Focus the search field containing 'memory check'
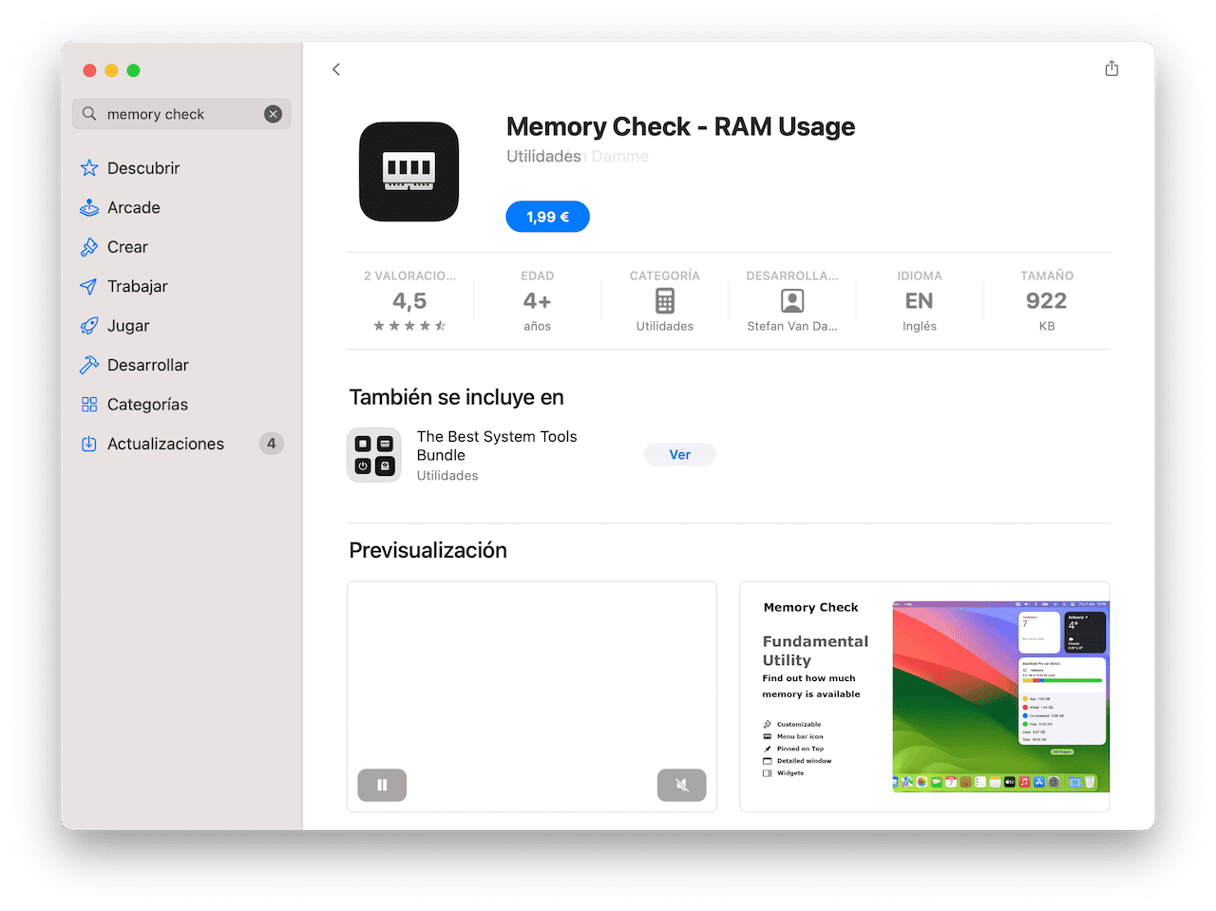1216x911 pixels. pyautogui.click(x=181, y=114)
